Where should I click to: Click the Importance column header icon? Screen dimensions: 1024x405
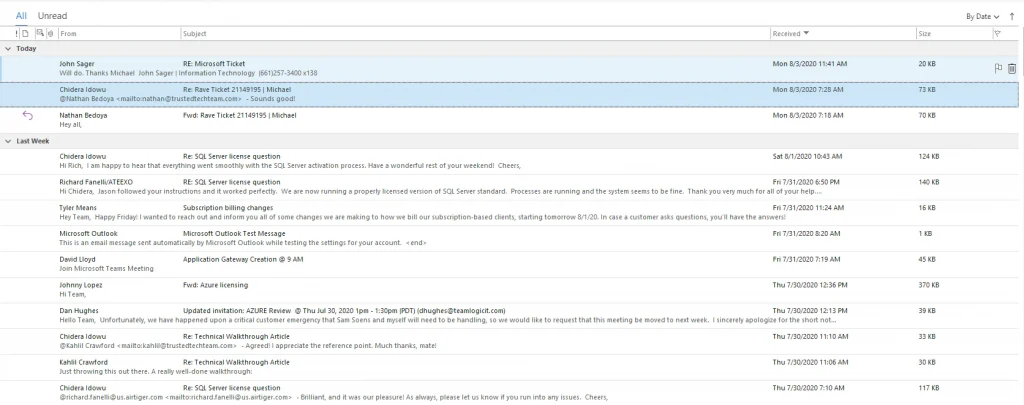(x=17, y=34)
